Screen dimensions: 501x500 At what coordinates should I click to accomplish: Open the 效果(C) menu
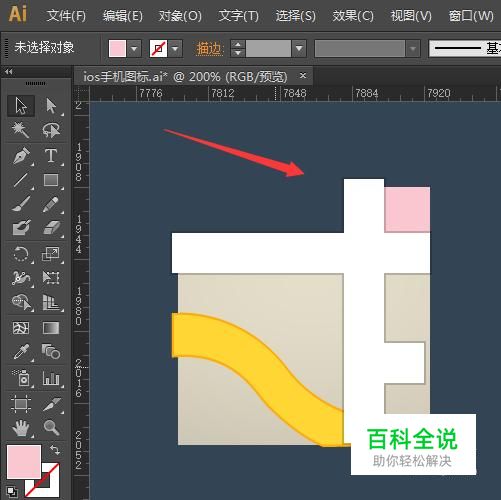[x=353, y=15]
